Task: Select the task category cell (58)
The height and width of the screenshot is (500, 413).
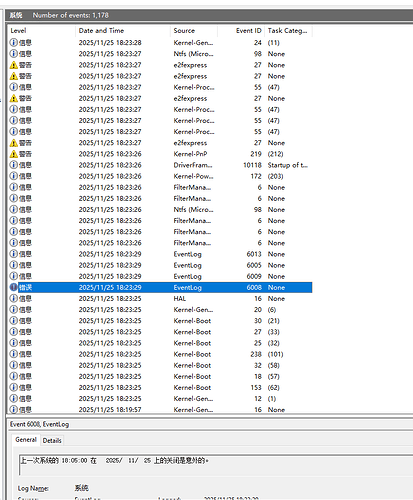Action: click(x=274, y=365)
